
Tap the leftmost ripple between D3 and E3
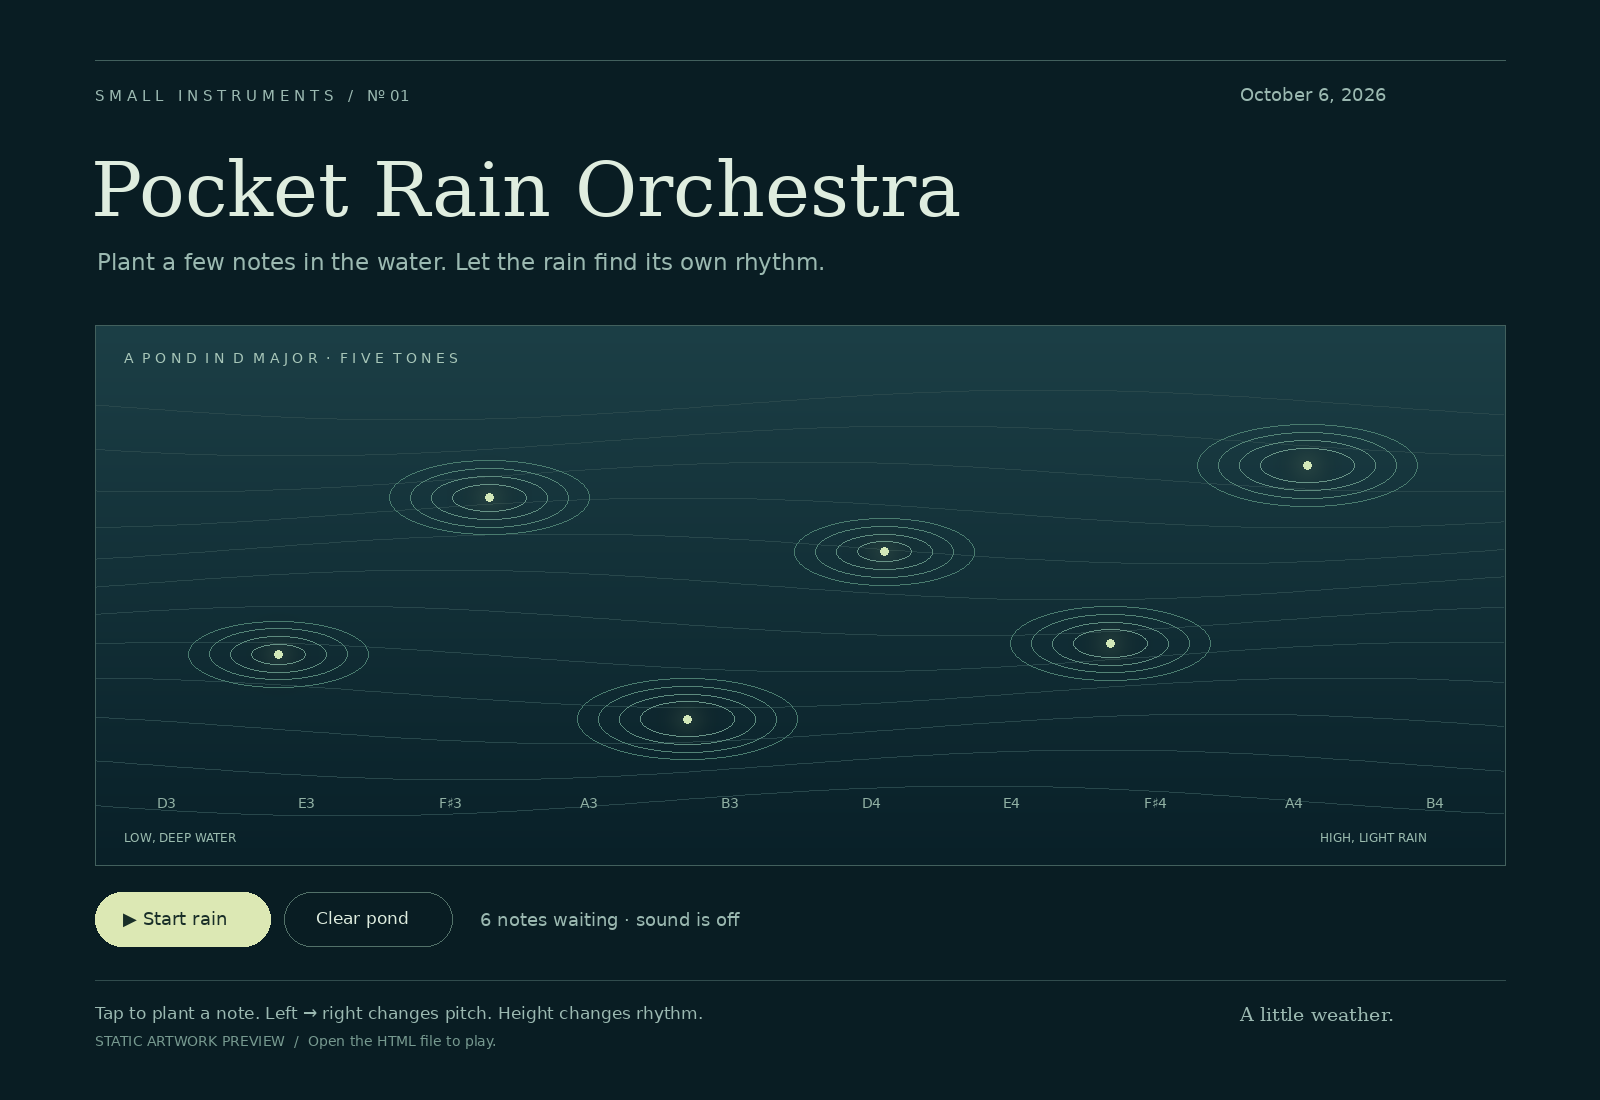(278, 654)
